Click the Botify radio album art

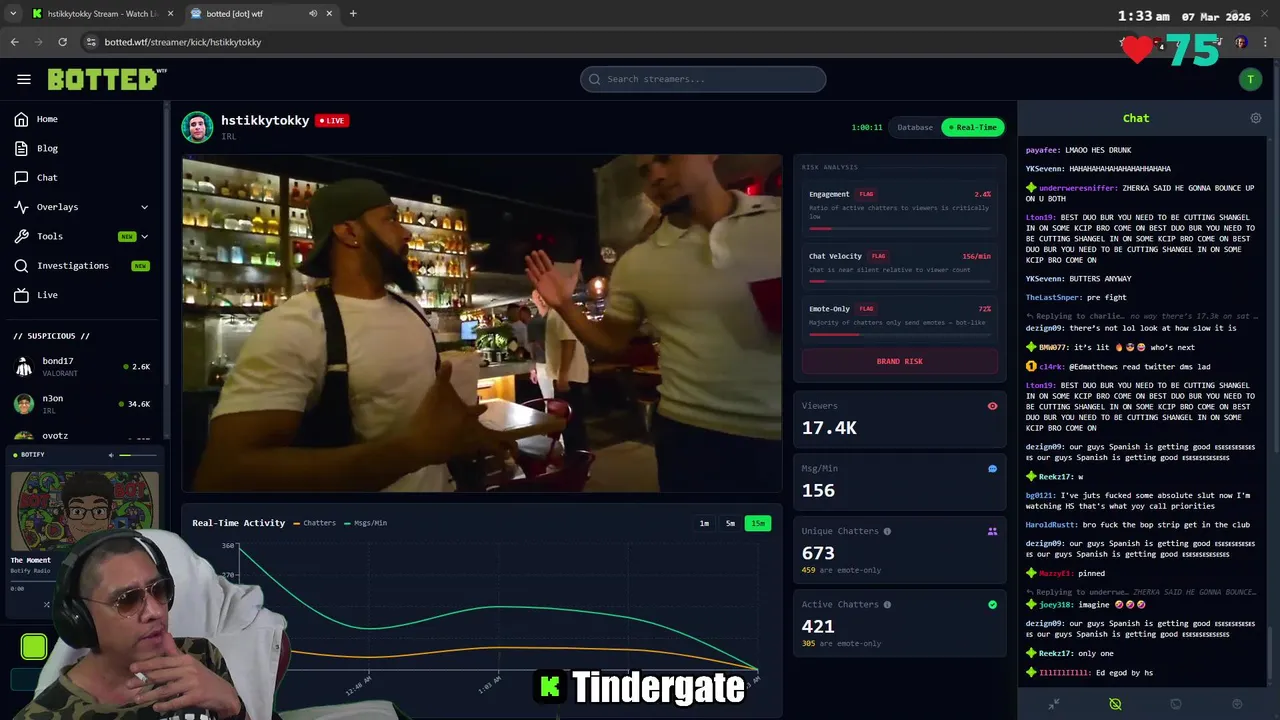[84, 510]
